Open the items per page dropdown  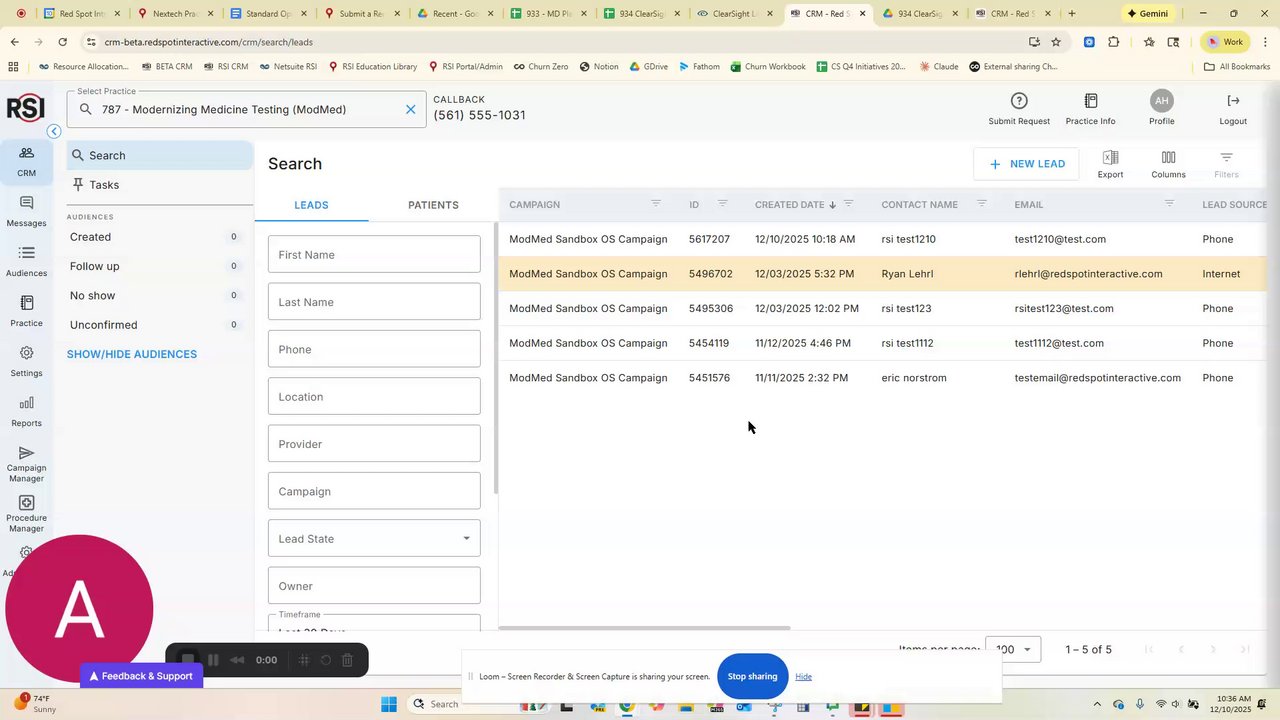1013,649
